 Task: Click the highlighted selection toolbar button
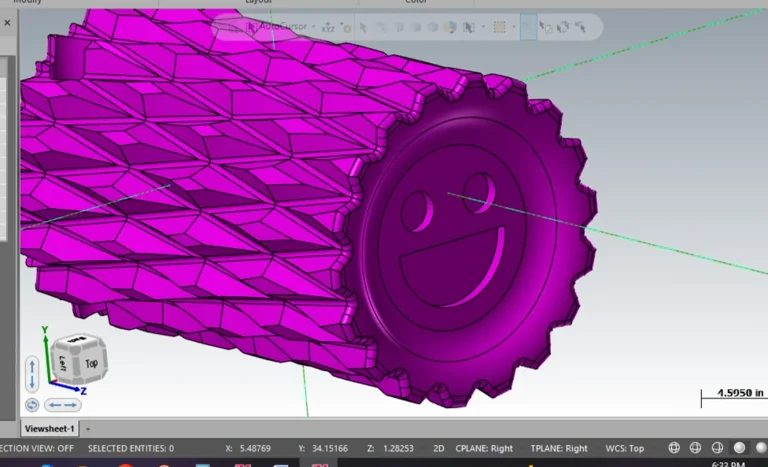coord(528,27)
